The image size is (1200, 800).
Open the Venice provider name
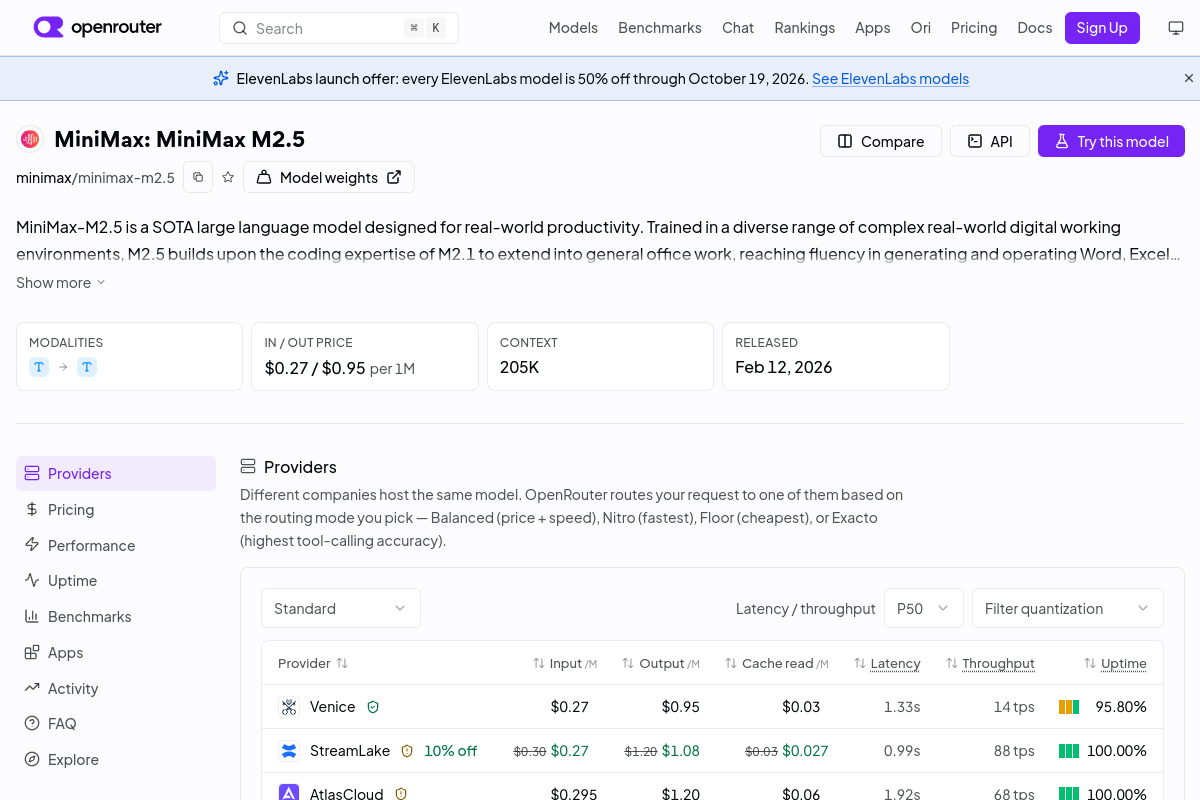[x=333, y=707]
